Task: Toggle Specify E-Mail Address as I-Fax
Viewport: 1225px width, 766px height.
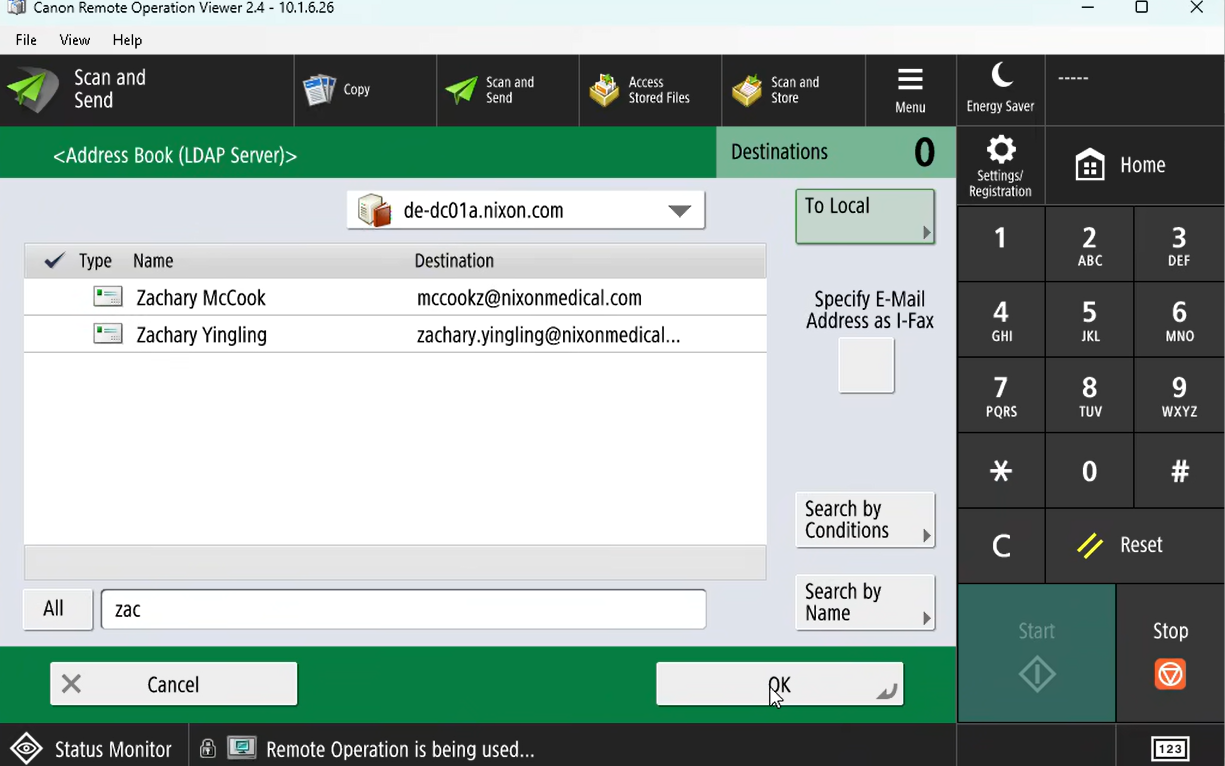Action: 866,365
